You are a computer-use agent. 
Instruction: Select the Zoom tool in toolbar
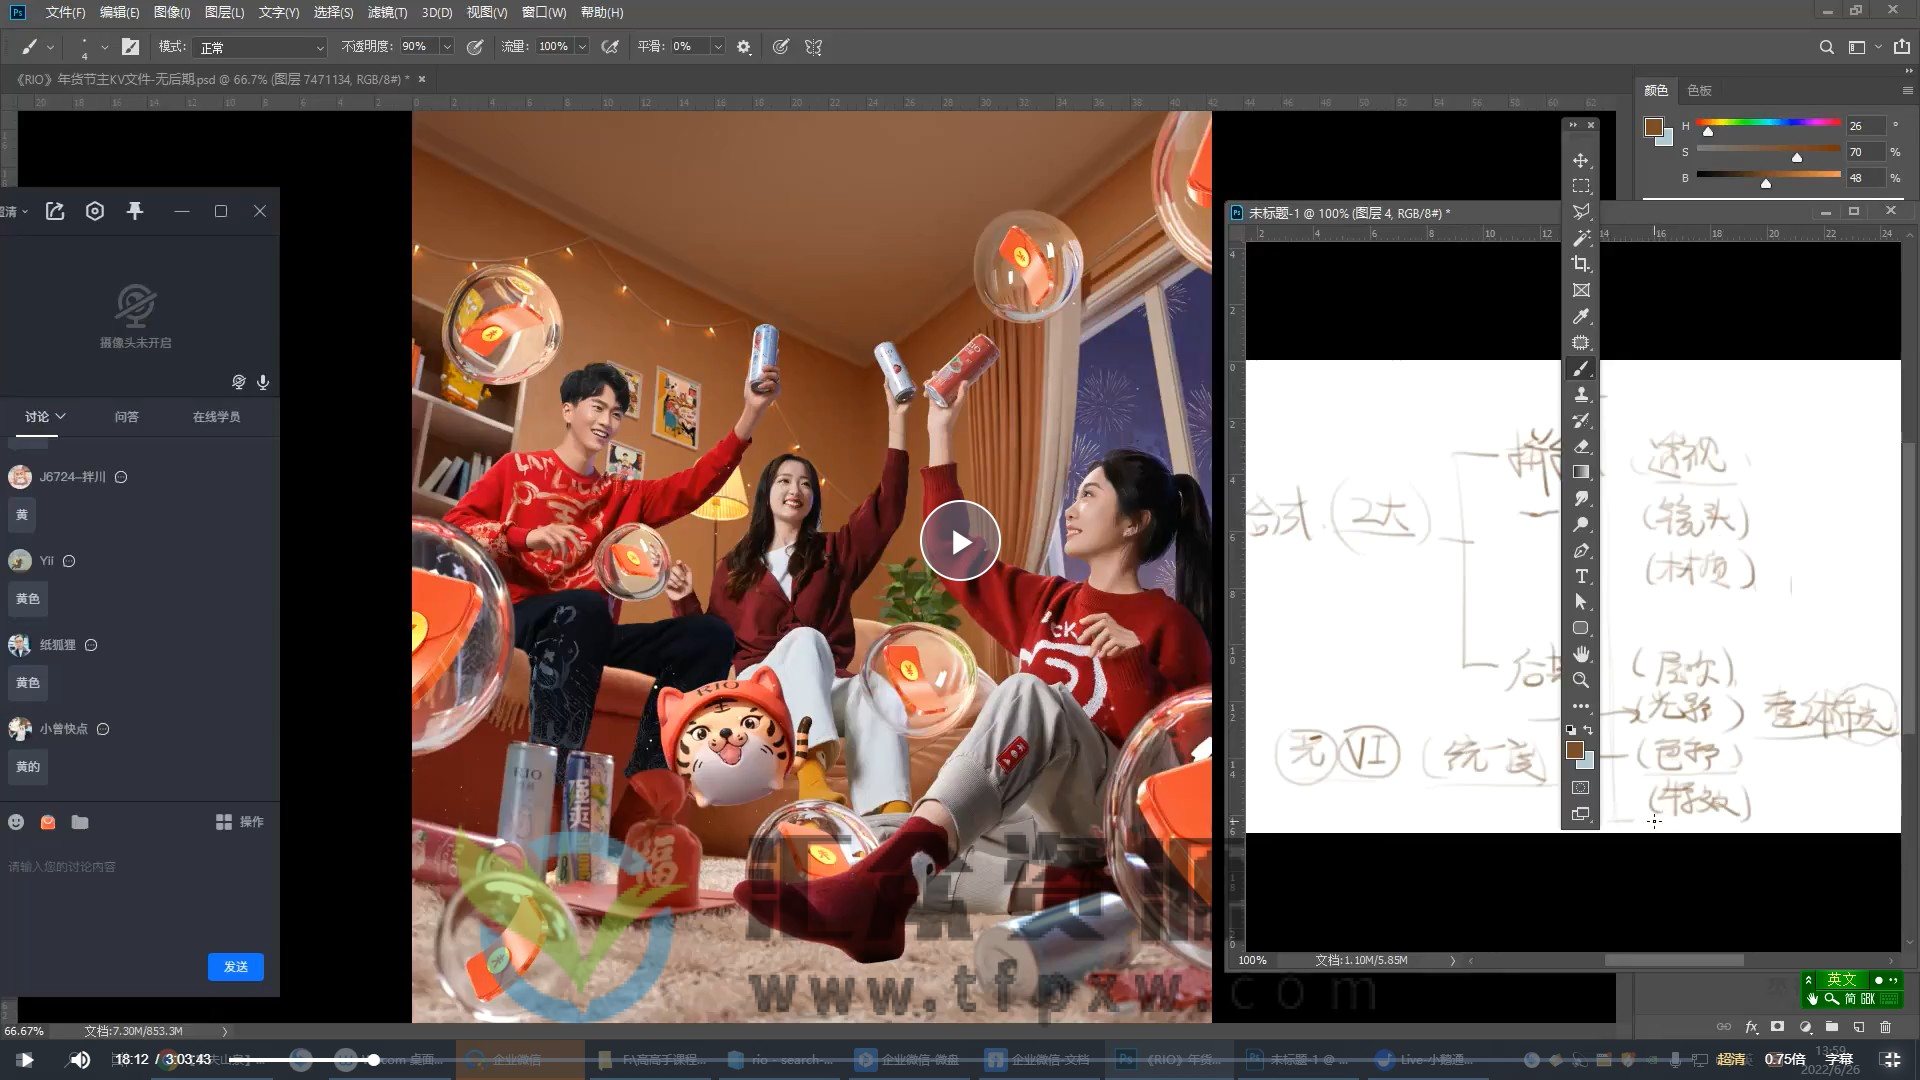[x=1580, y=680]
